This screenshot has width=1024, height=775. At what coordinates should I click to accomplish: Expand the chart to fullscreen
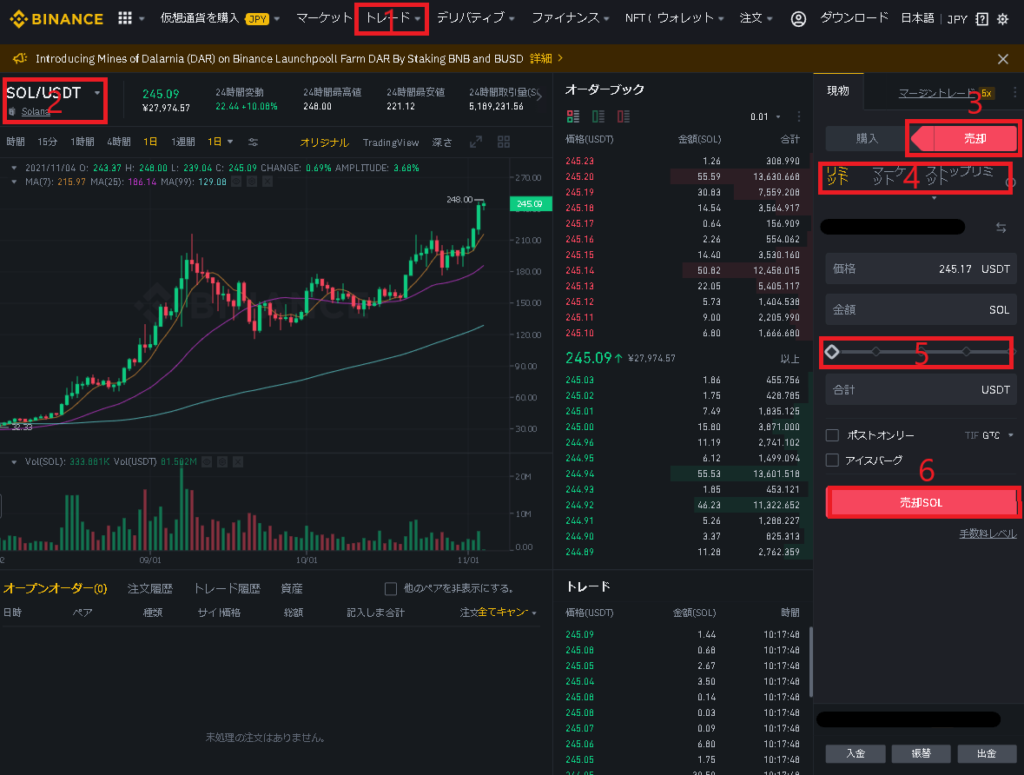476,142
